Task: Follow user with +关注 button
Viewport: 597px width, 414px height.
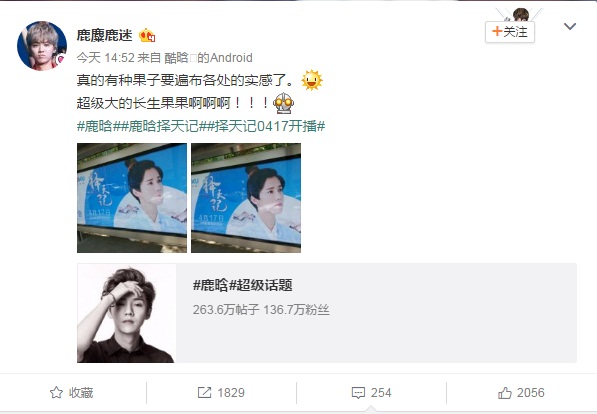Action: [510, 32]
